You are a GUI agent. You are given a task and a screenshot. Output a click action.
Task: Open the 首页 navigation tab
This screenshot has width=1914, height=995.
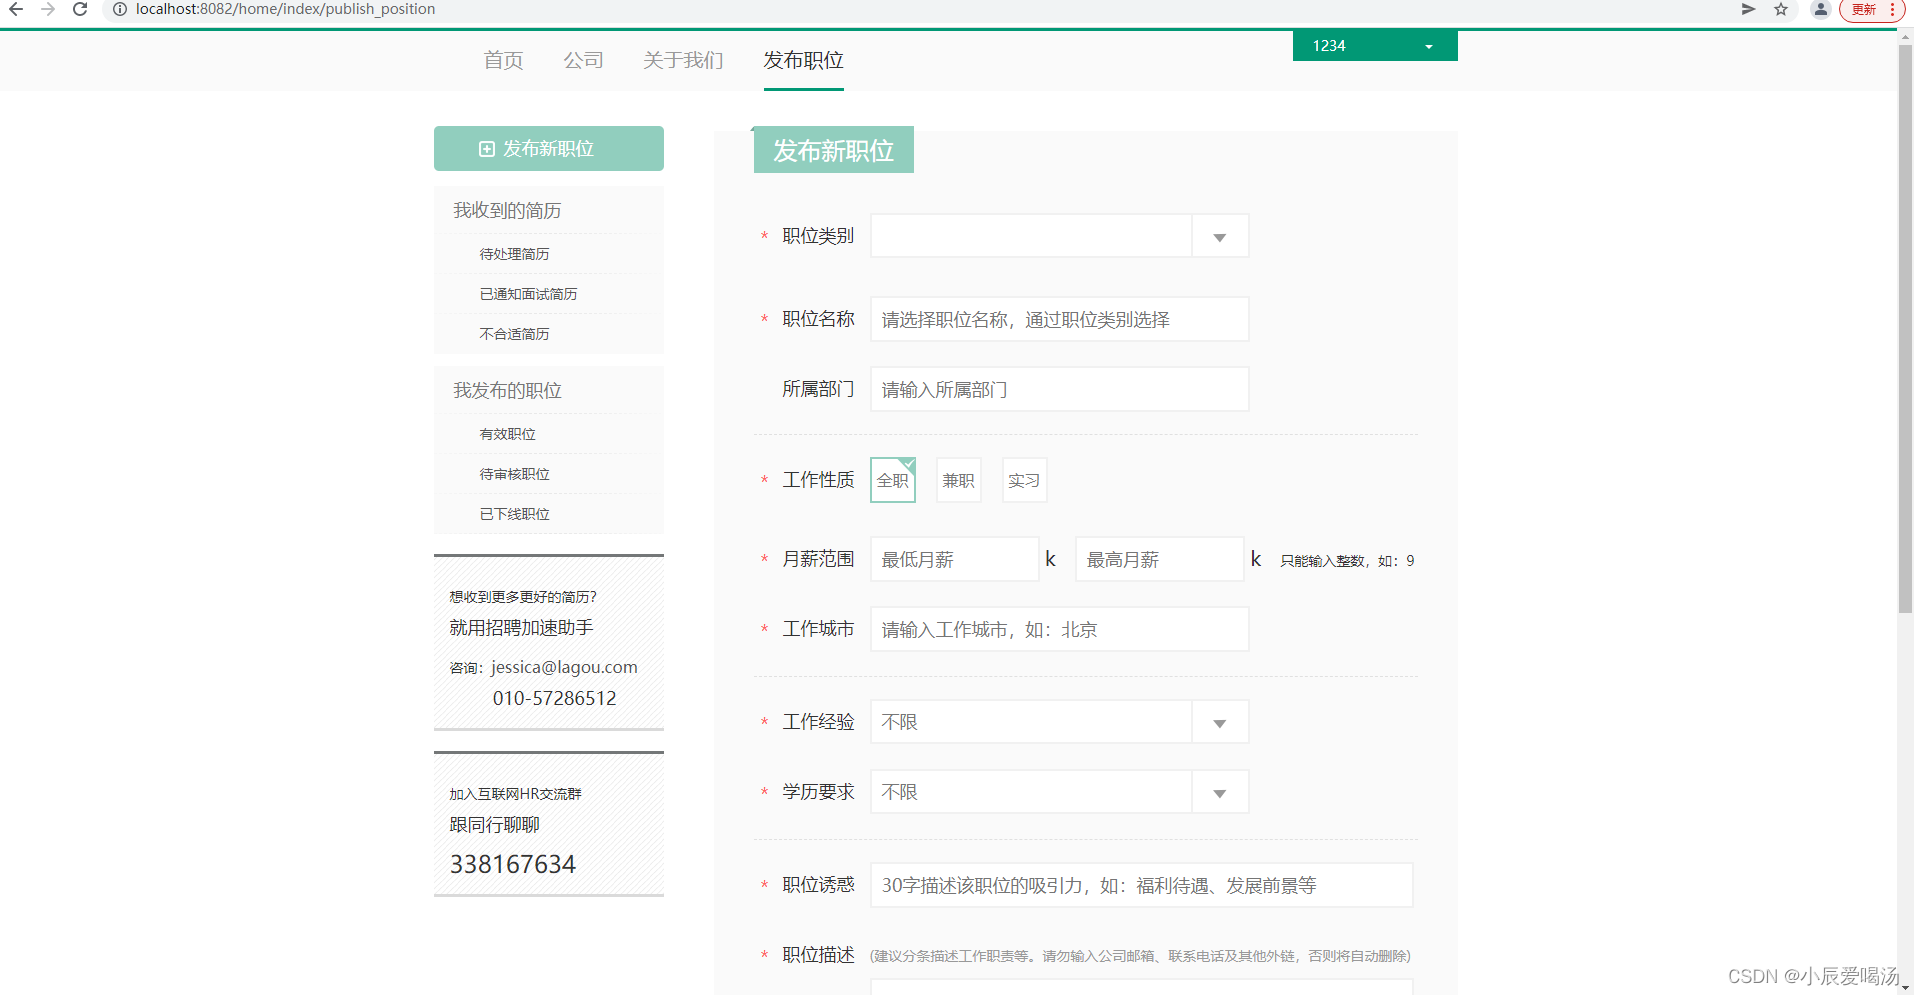pyautogui.click(x=503, y=60)
